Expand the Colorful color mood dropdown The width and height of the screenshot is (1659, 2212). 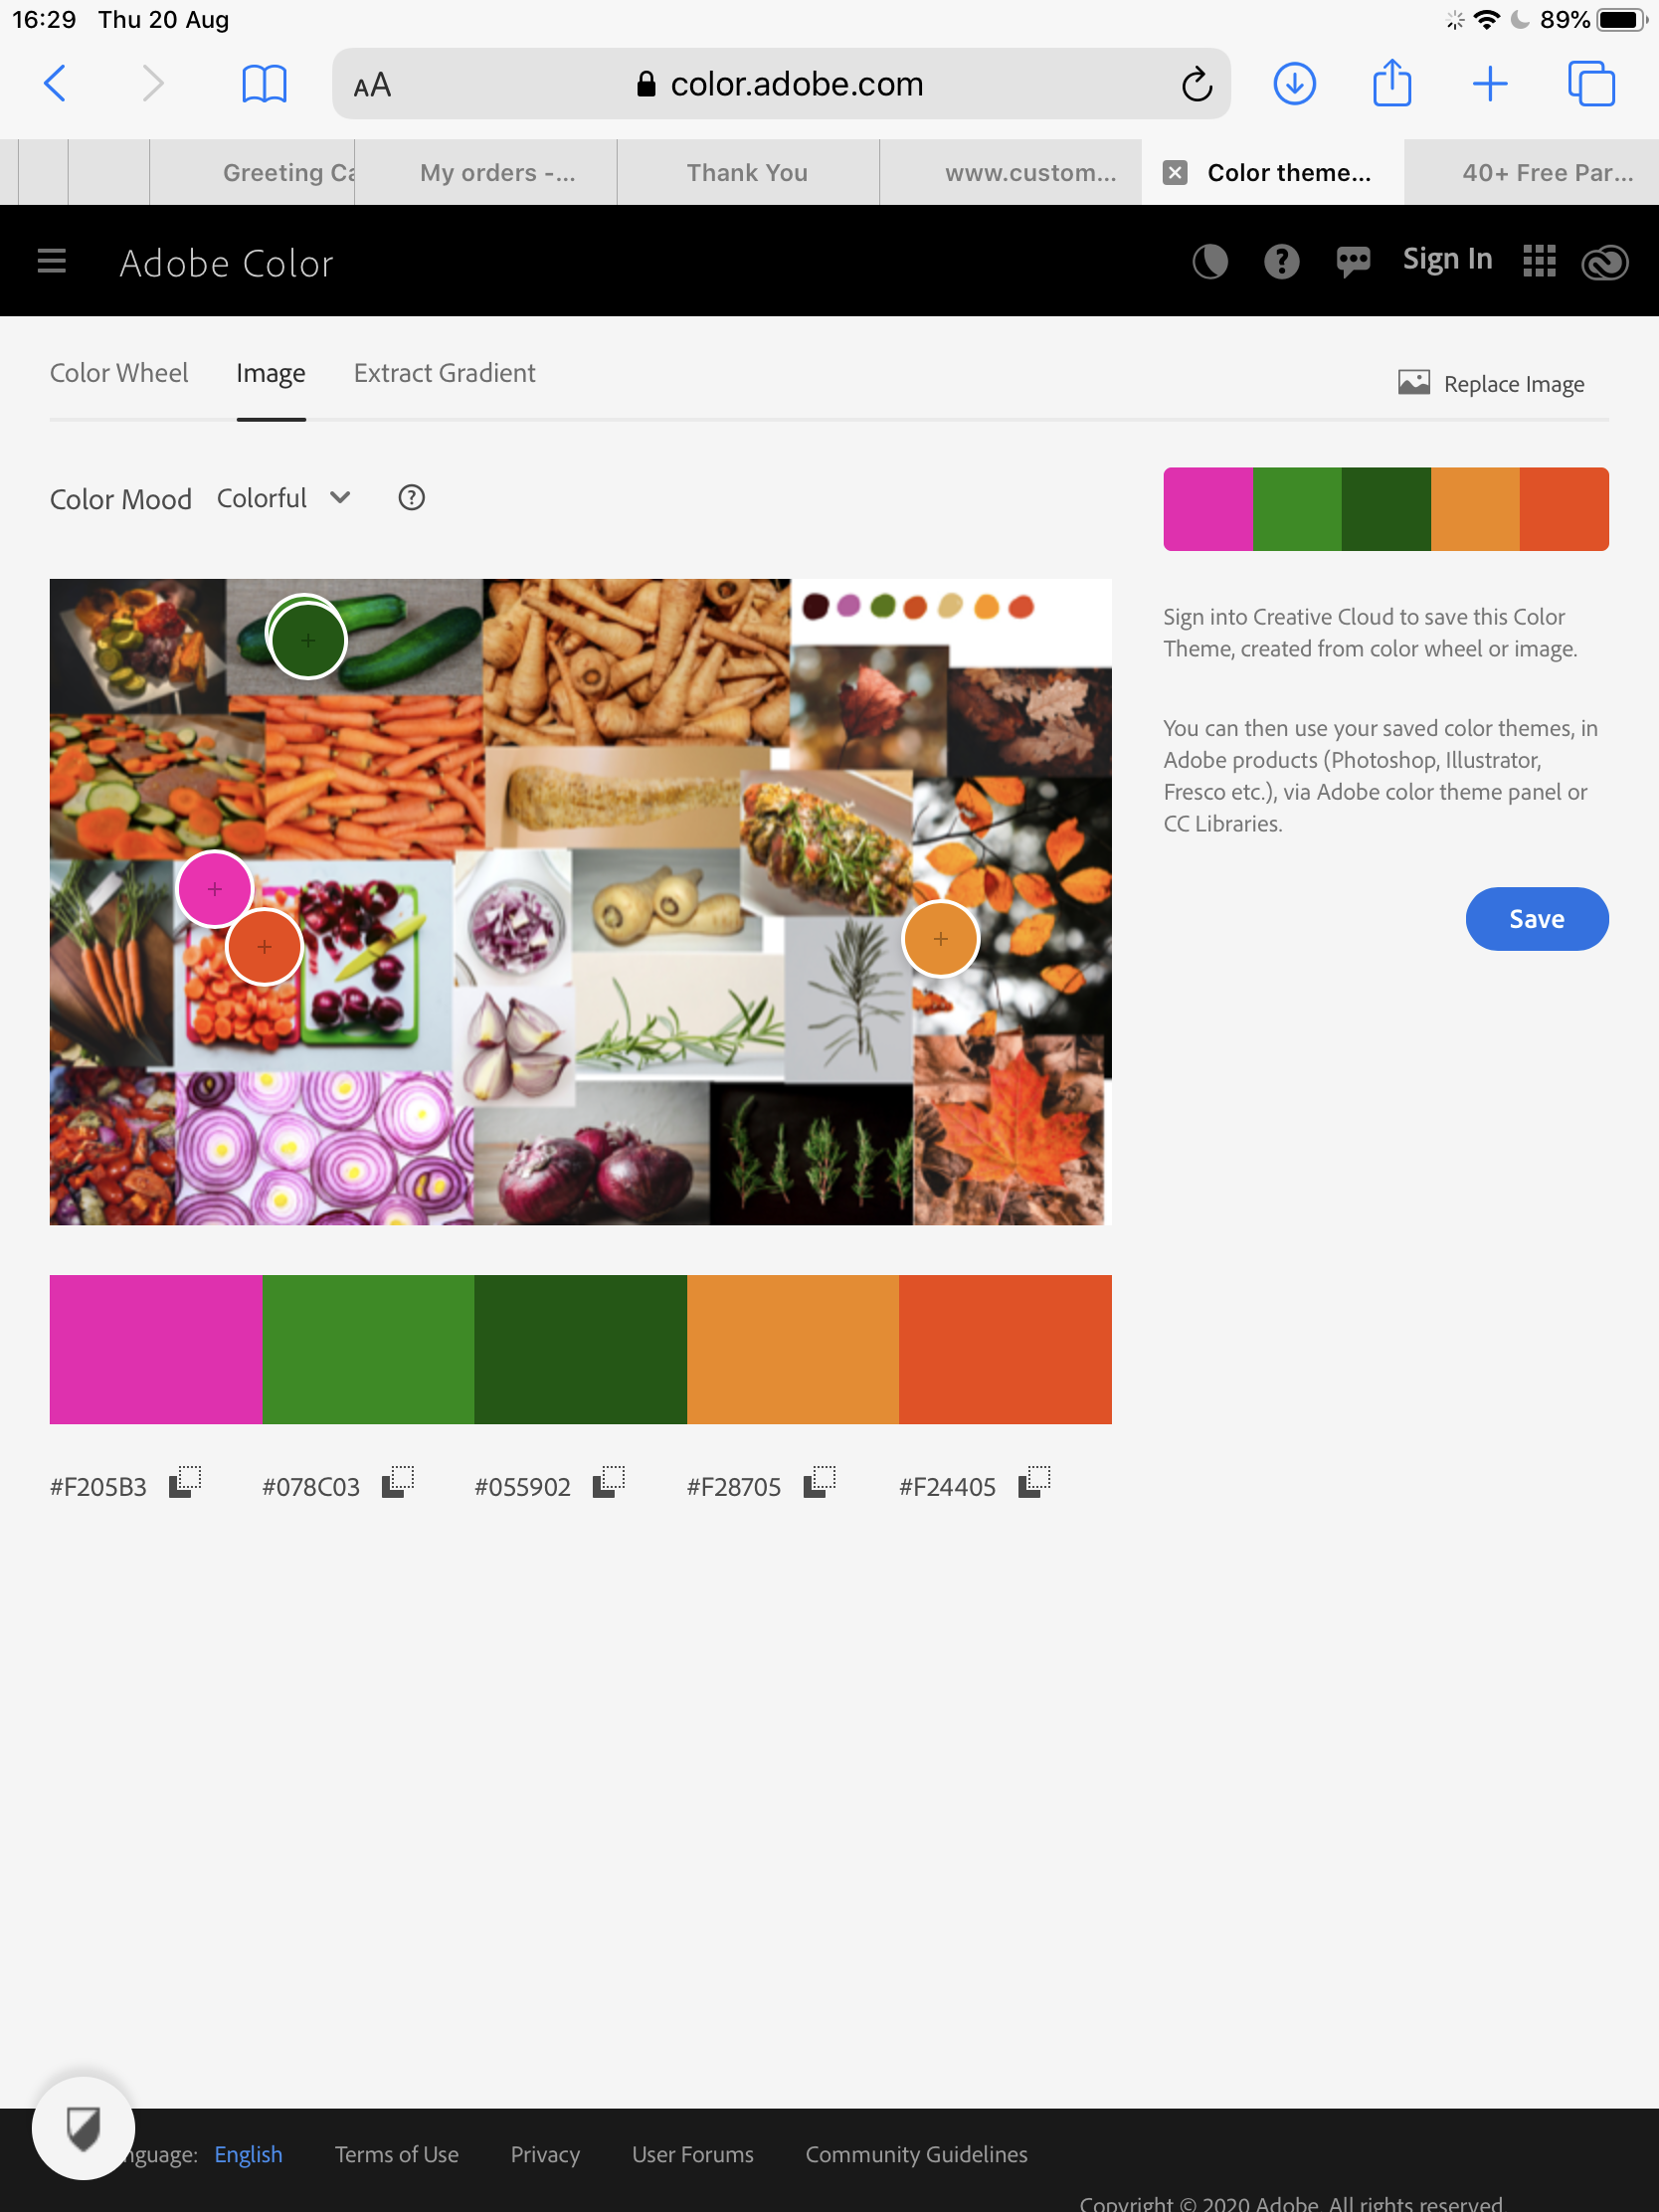(x=284, y=498)
